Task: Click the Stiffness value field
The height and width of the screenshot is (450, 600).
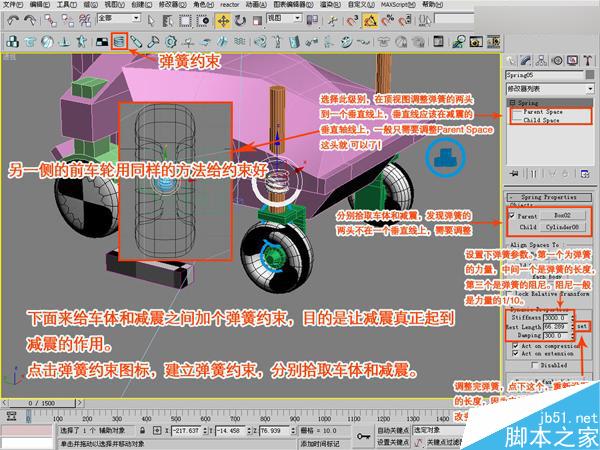Action: (x=557, y=318)
